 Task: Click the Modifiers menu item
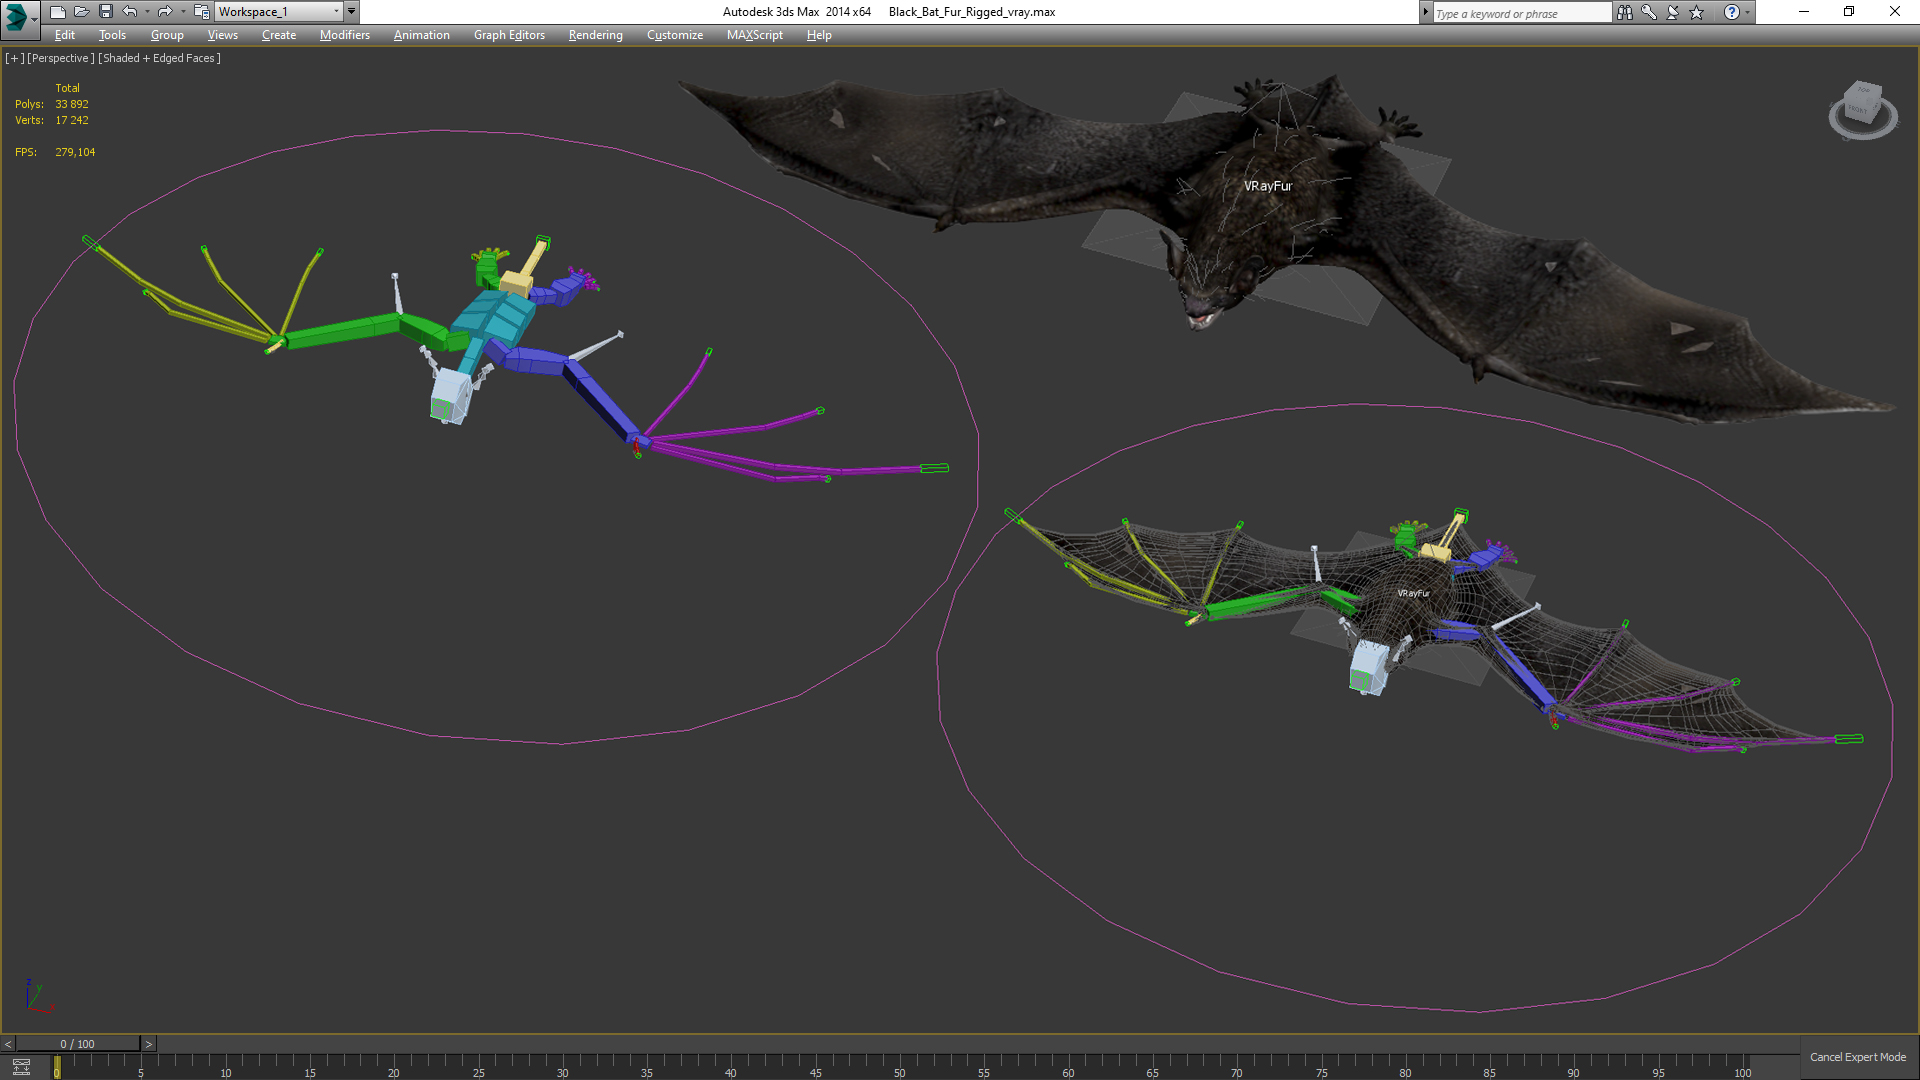coord(344,36)
